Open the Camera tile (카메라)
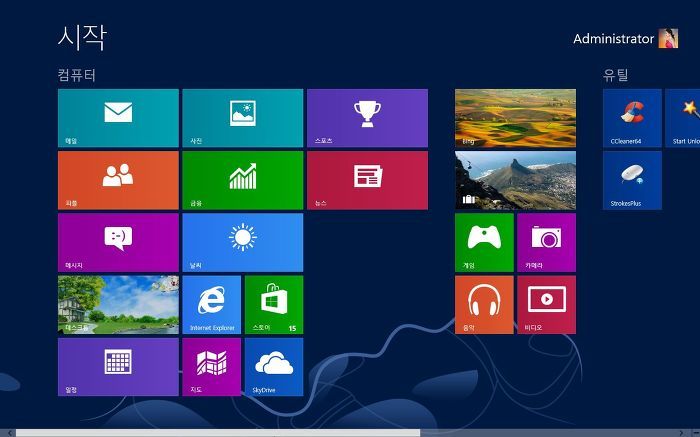700x437 pixels. point(546,242)
